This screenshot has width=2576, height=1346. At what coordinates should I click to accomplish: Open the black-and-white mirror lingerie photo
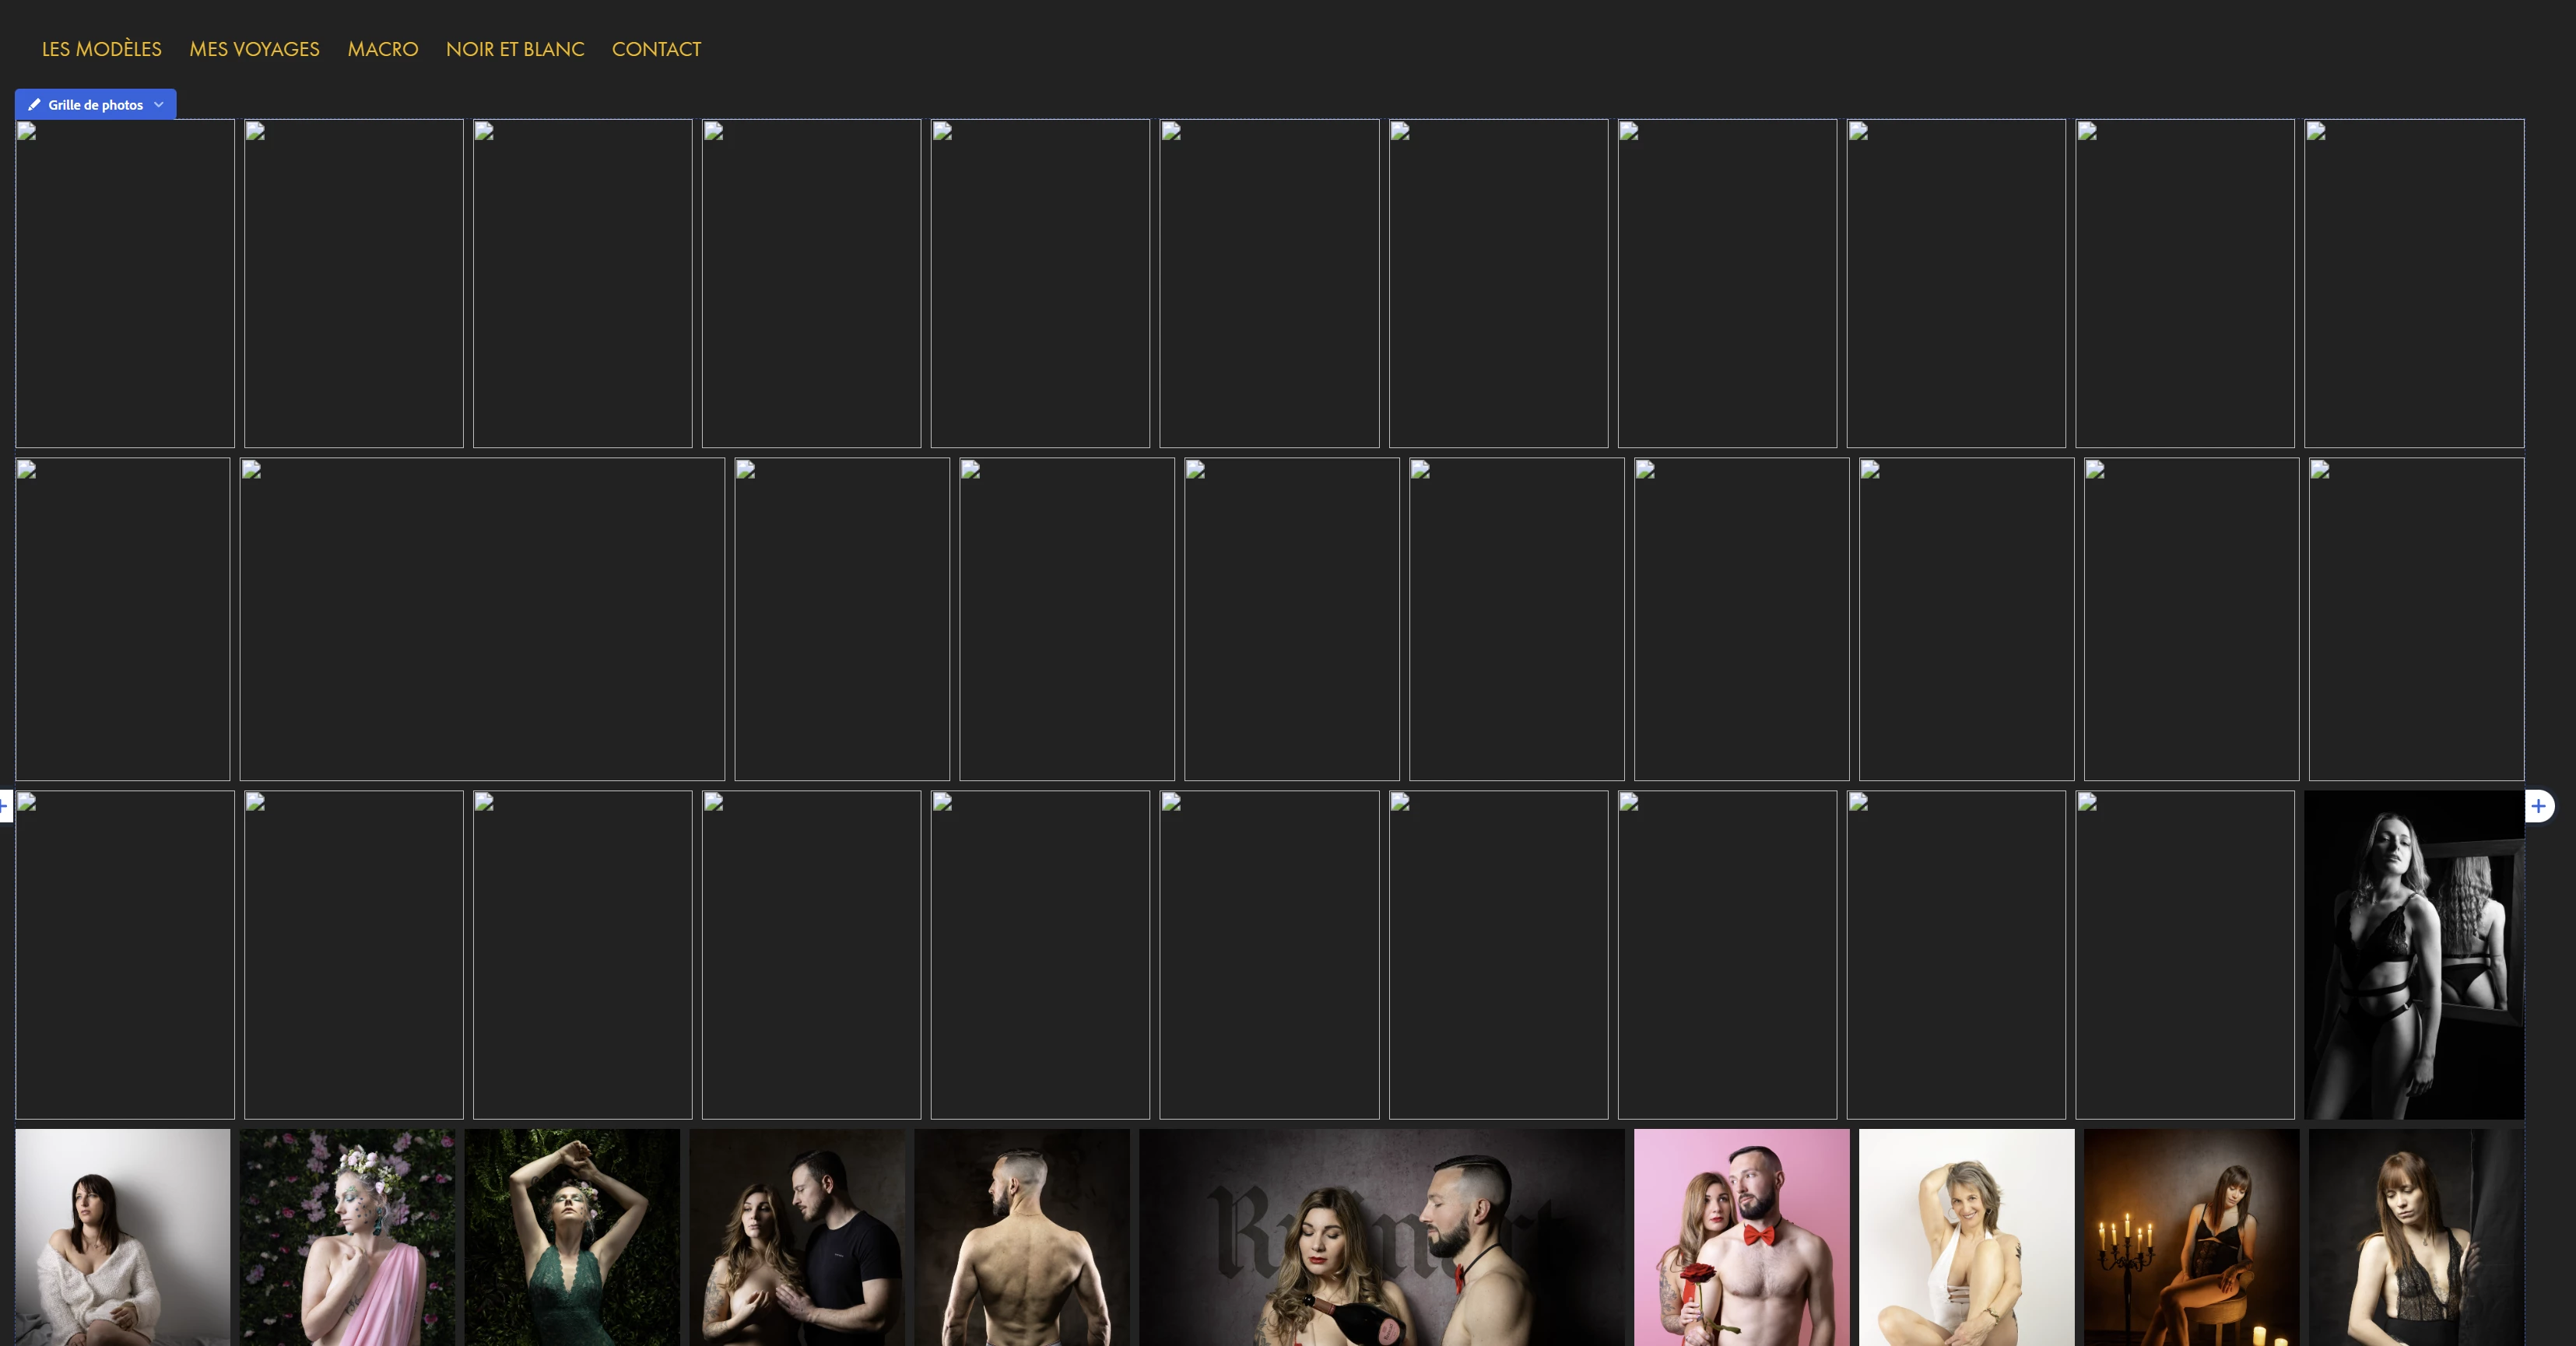pyautogui.click(x=2413, y=955)
